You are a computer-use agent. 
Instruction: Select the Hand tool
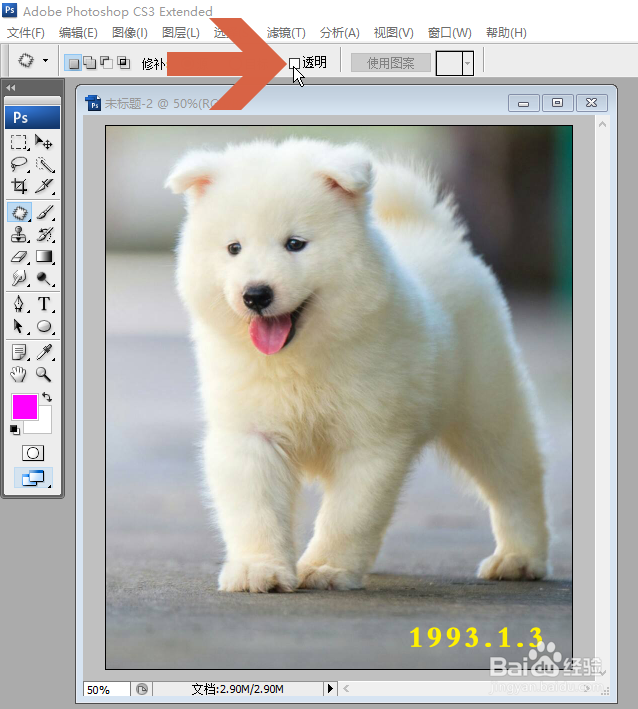tap(19, 374)
